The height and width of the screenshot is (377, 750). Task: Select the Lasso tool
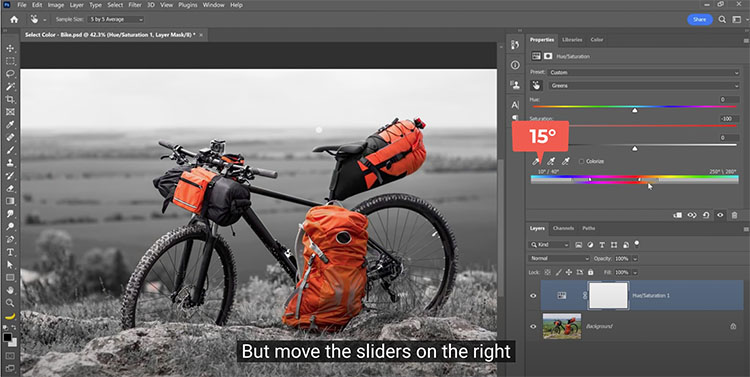pos(10,74)
